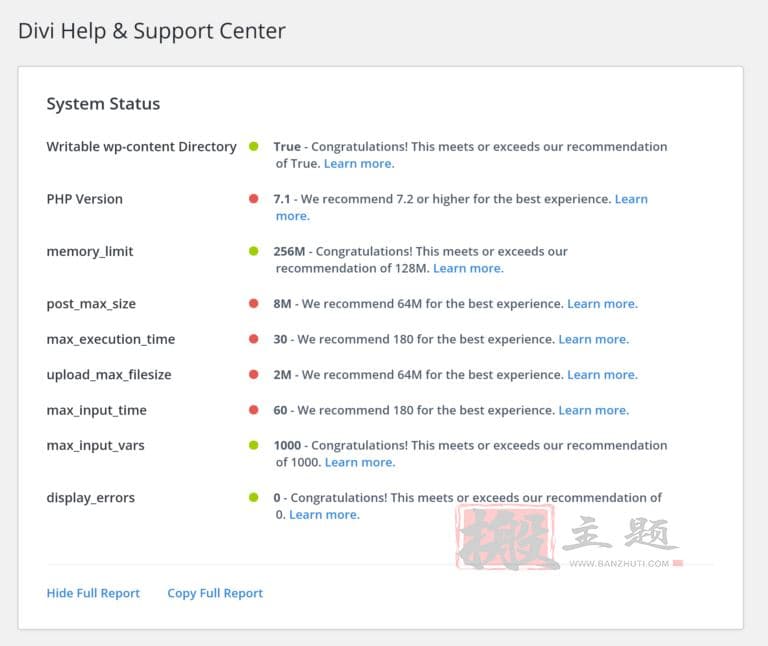Open Learn more link for display_errors
The image size is (768, 646).
(x=324, y=515)
